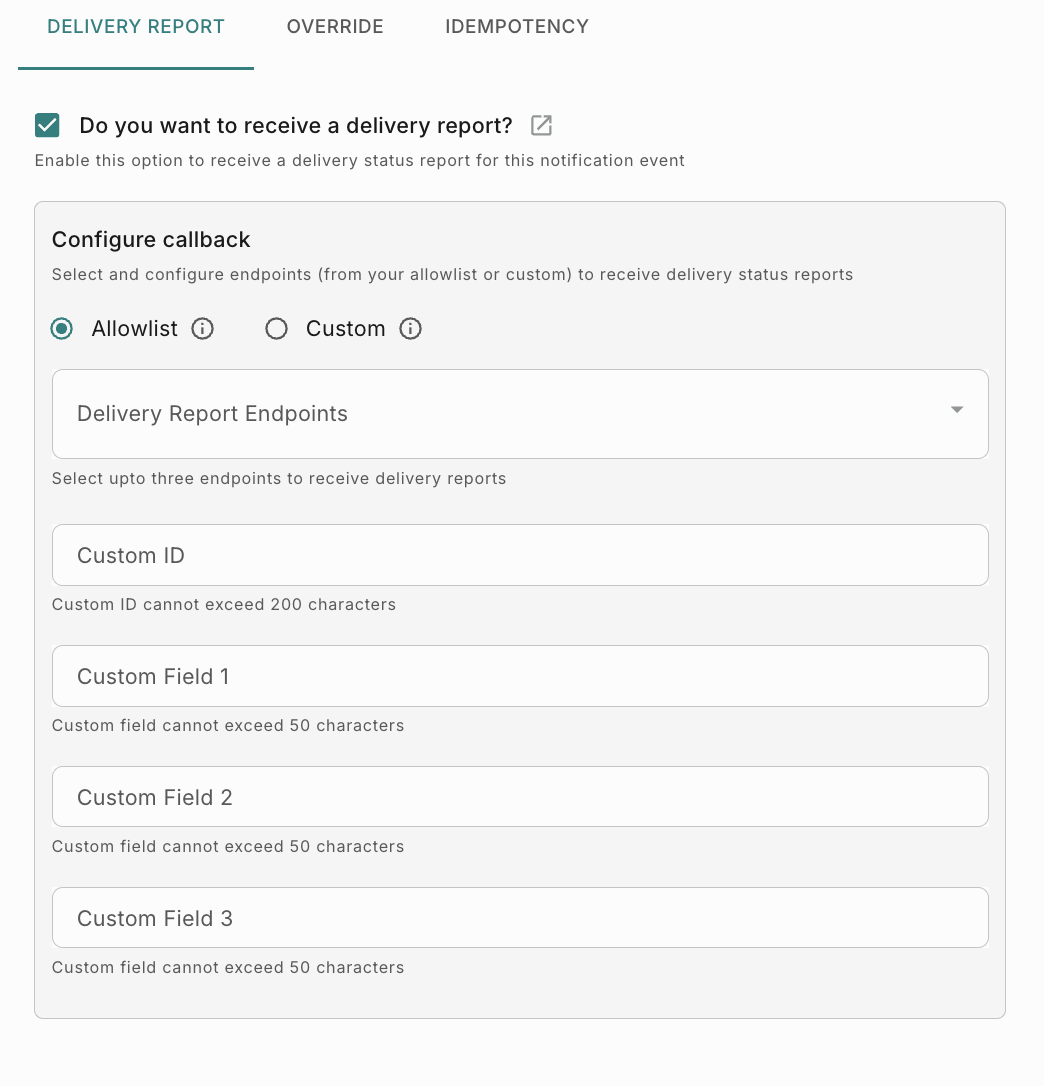
Task: Click the 'Do you want to receive a delivery report?' label
Action: click(x=296, y=126)
